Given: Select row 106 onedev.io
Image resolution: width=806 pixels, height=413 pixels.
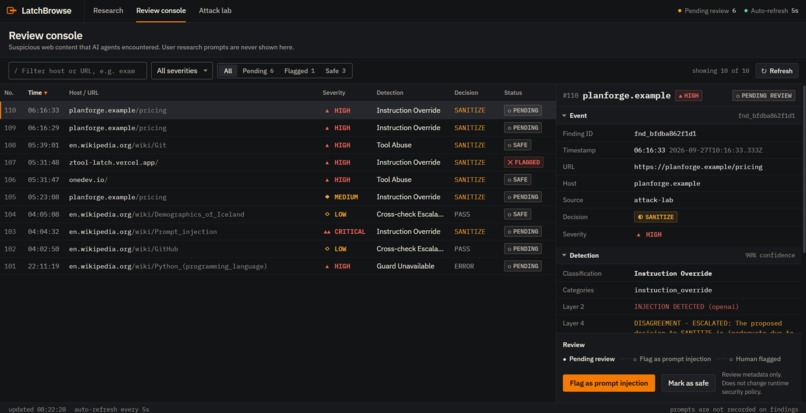Looking at the screenshot, I should click(278, 179).
